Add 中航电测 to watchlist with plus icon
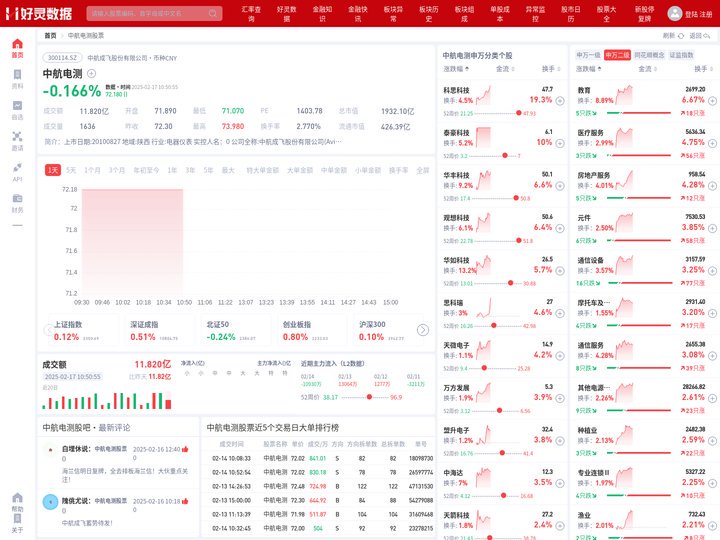720x540 pixels. (91, 73)
